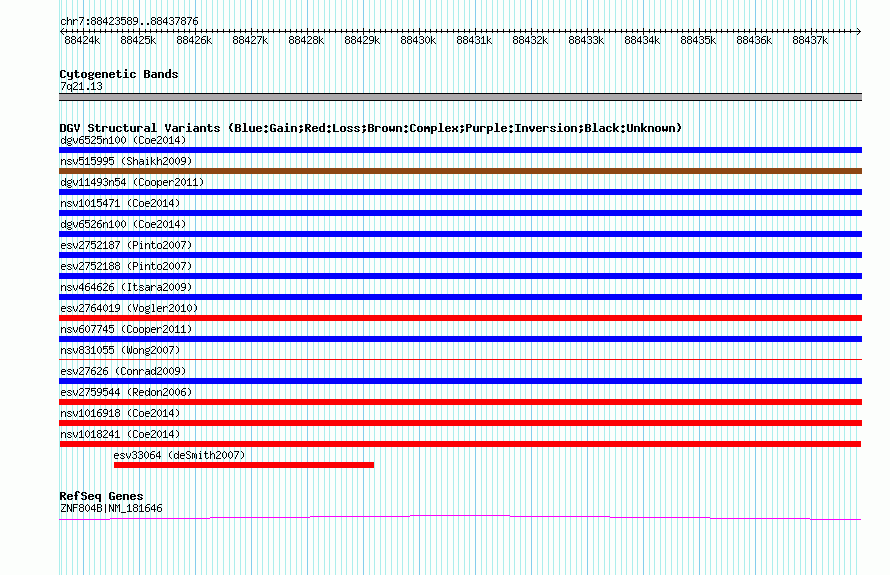
Task: Select the nsv1016918 (Coe2014) red bar
Action: pyautogui.click(x=460, y=423)
